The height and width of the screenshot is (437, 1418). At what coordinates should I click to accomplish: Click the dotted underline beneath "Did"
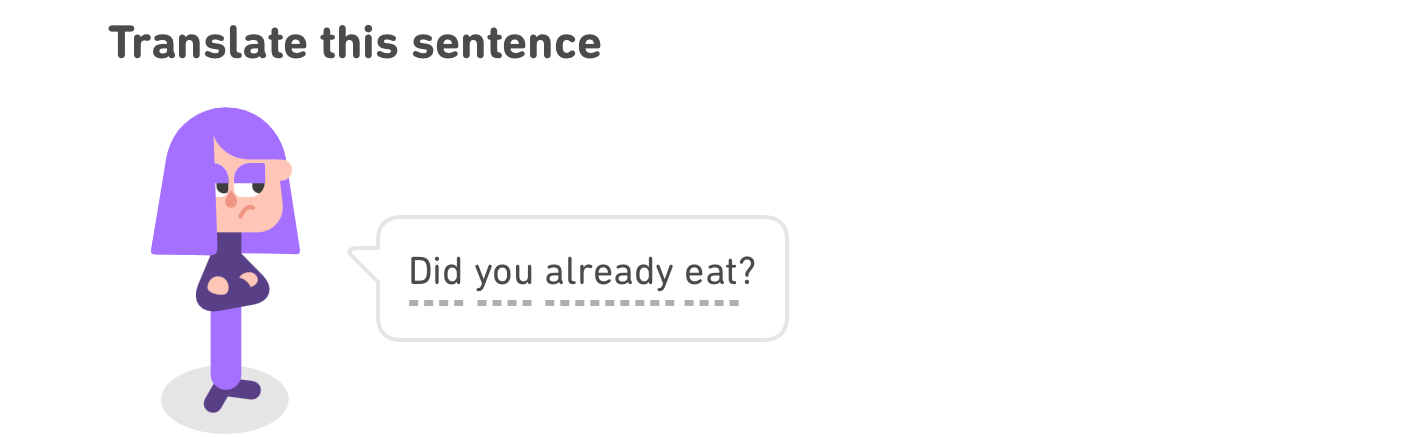pyautogui.click(x=436, y=302)
